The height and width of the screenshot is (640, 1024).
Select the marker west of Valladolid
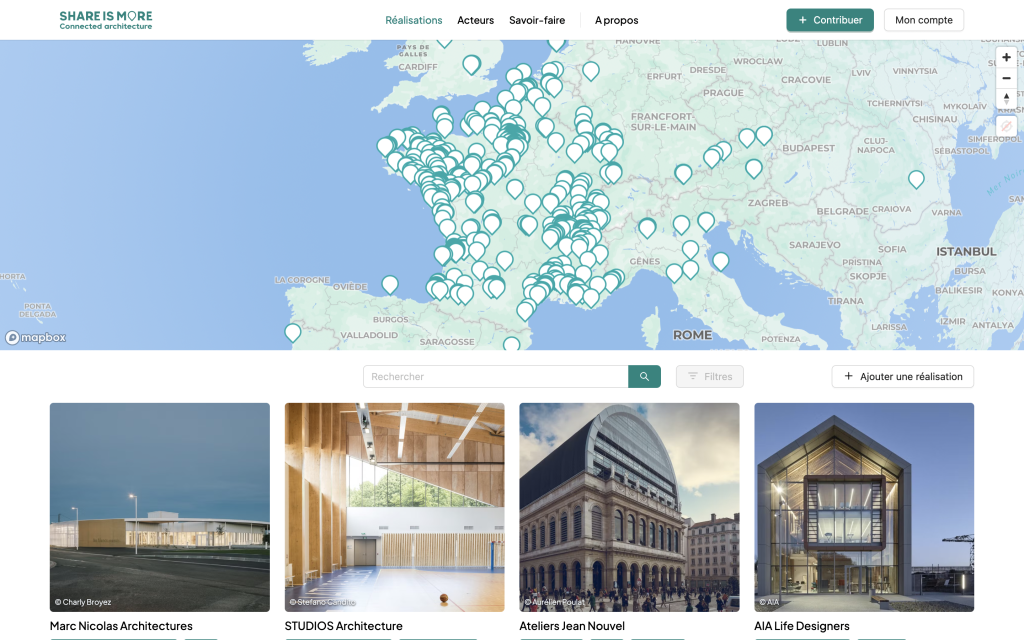(293, 332)
